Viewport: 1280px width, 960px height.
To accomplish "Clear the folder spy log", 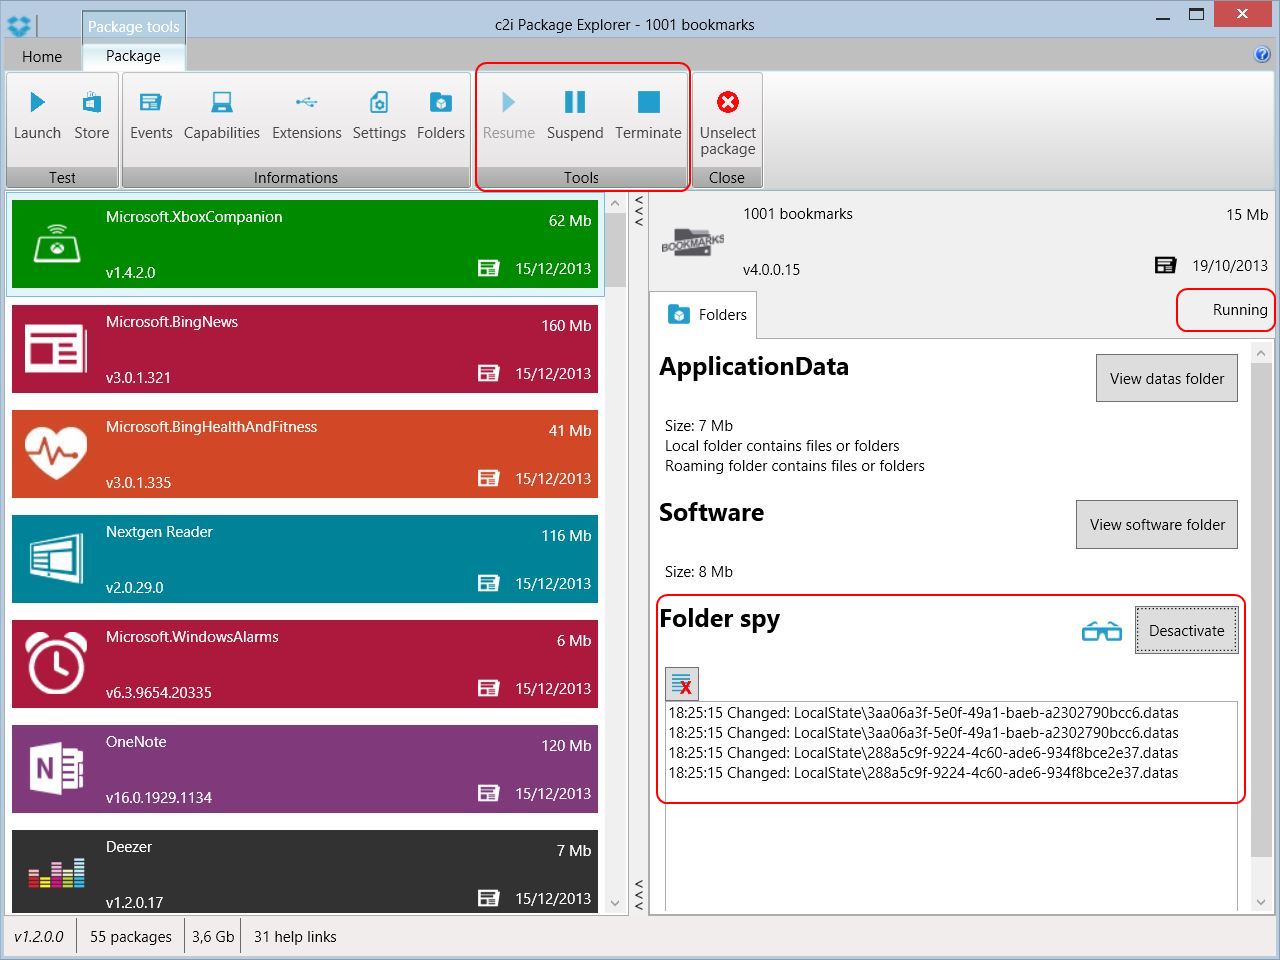I will click(x=682, y=684).
